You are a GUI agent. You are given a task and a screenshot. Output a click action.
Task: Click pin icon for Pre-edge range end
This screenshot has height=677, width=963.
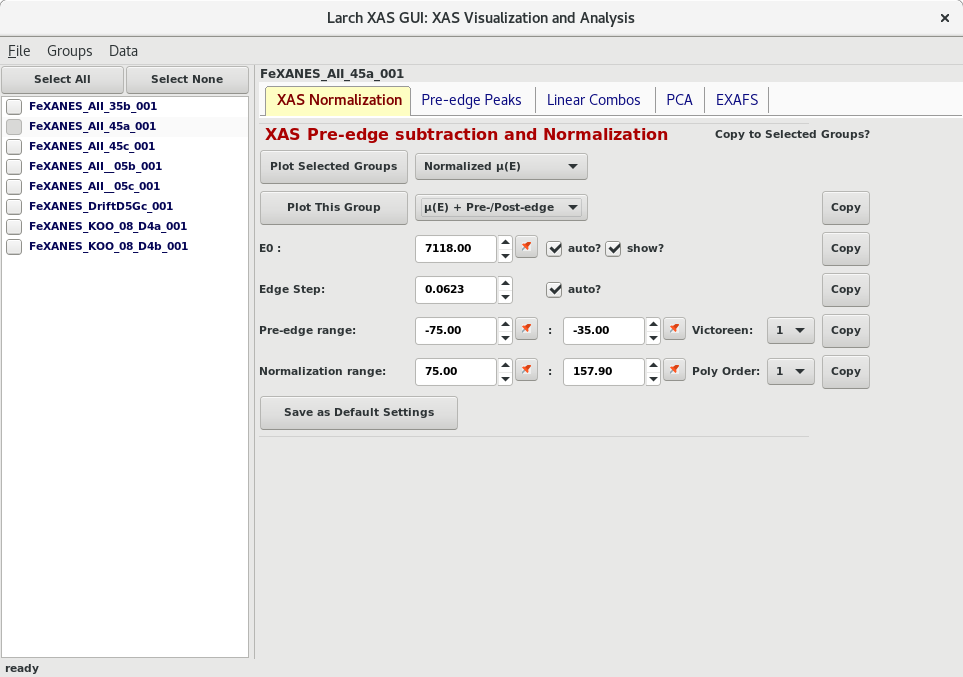[x=675, y=329]
